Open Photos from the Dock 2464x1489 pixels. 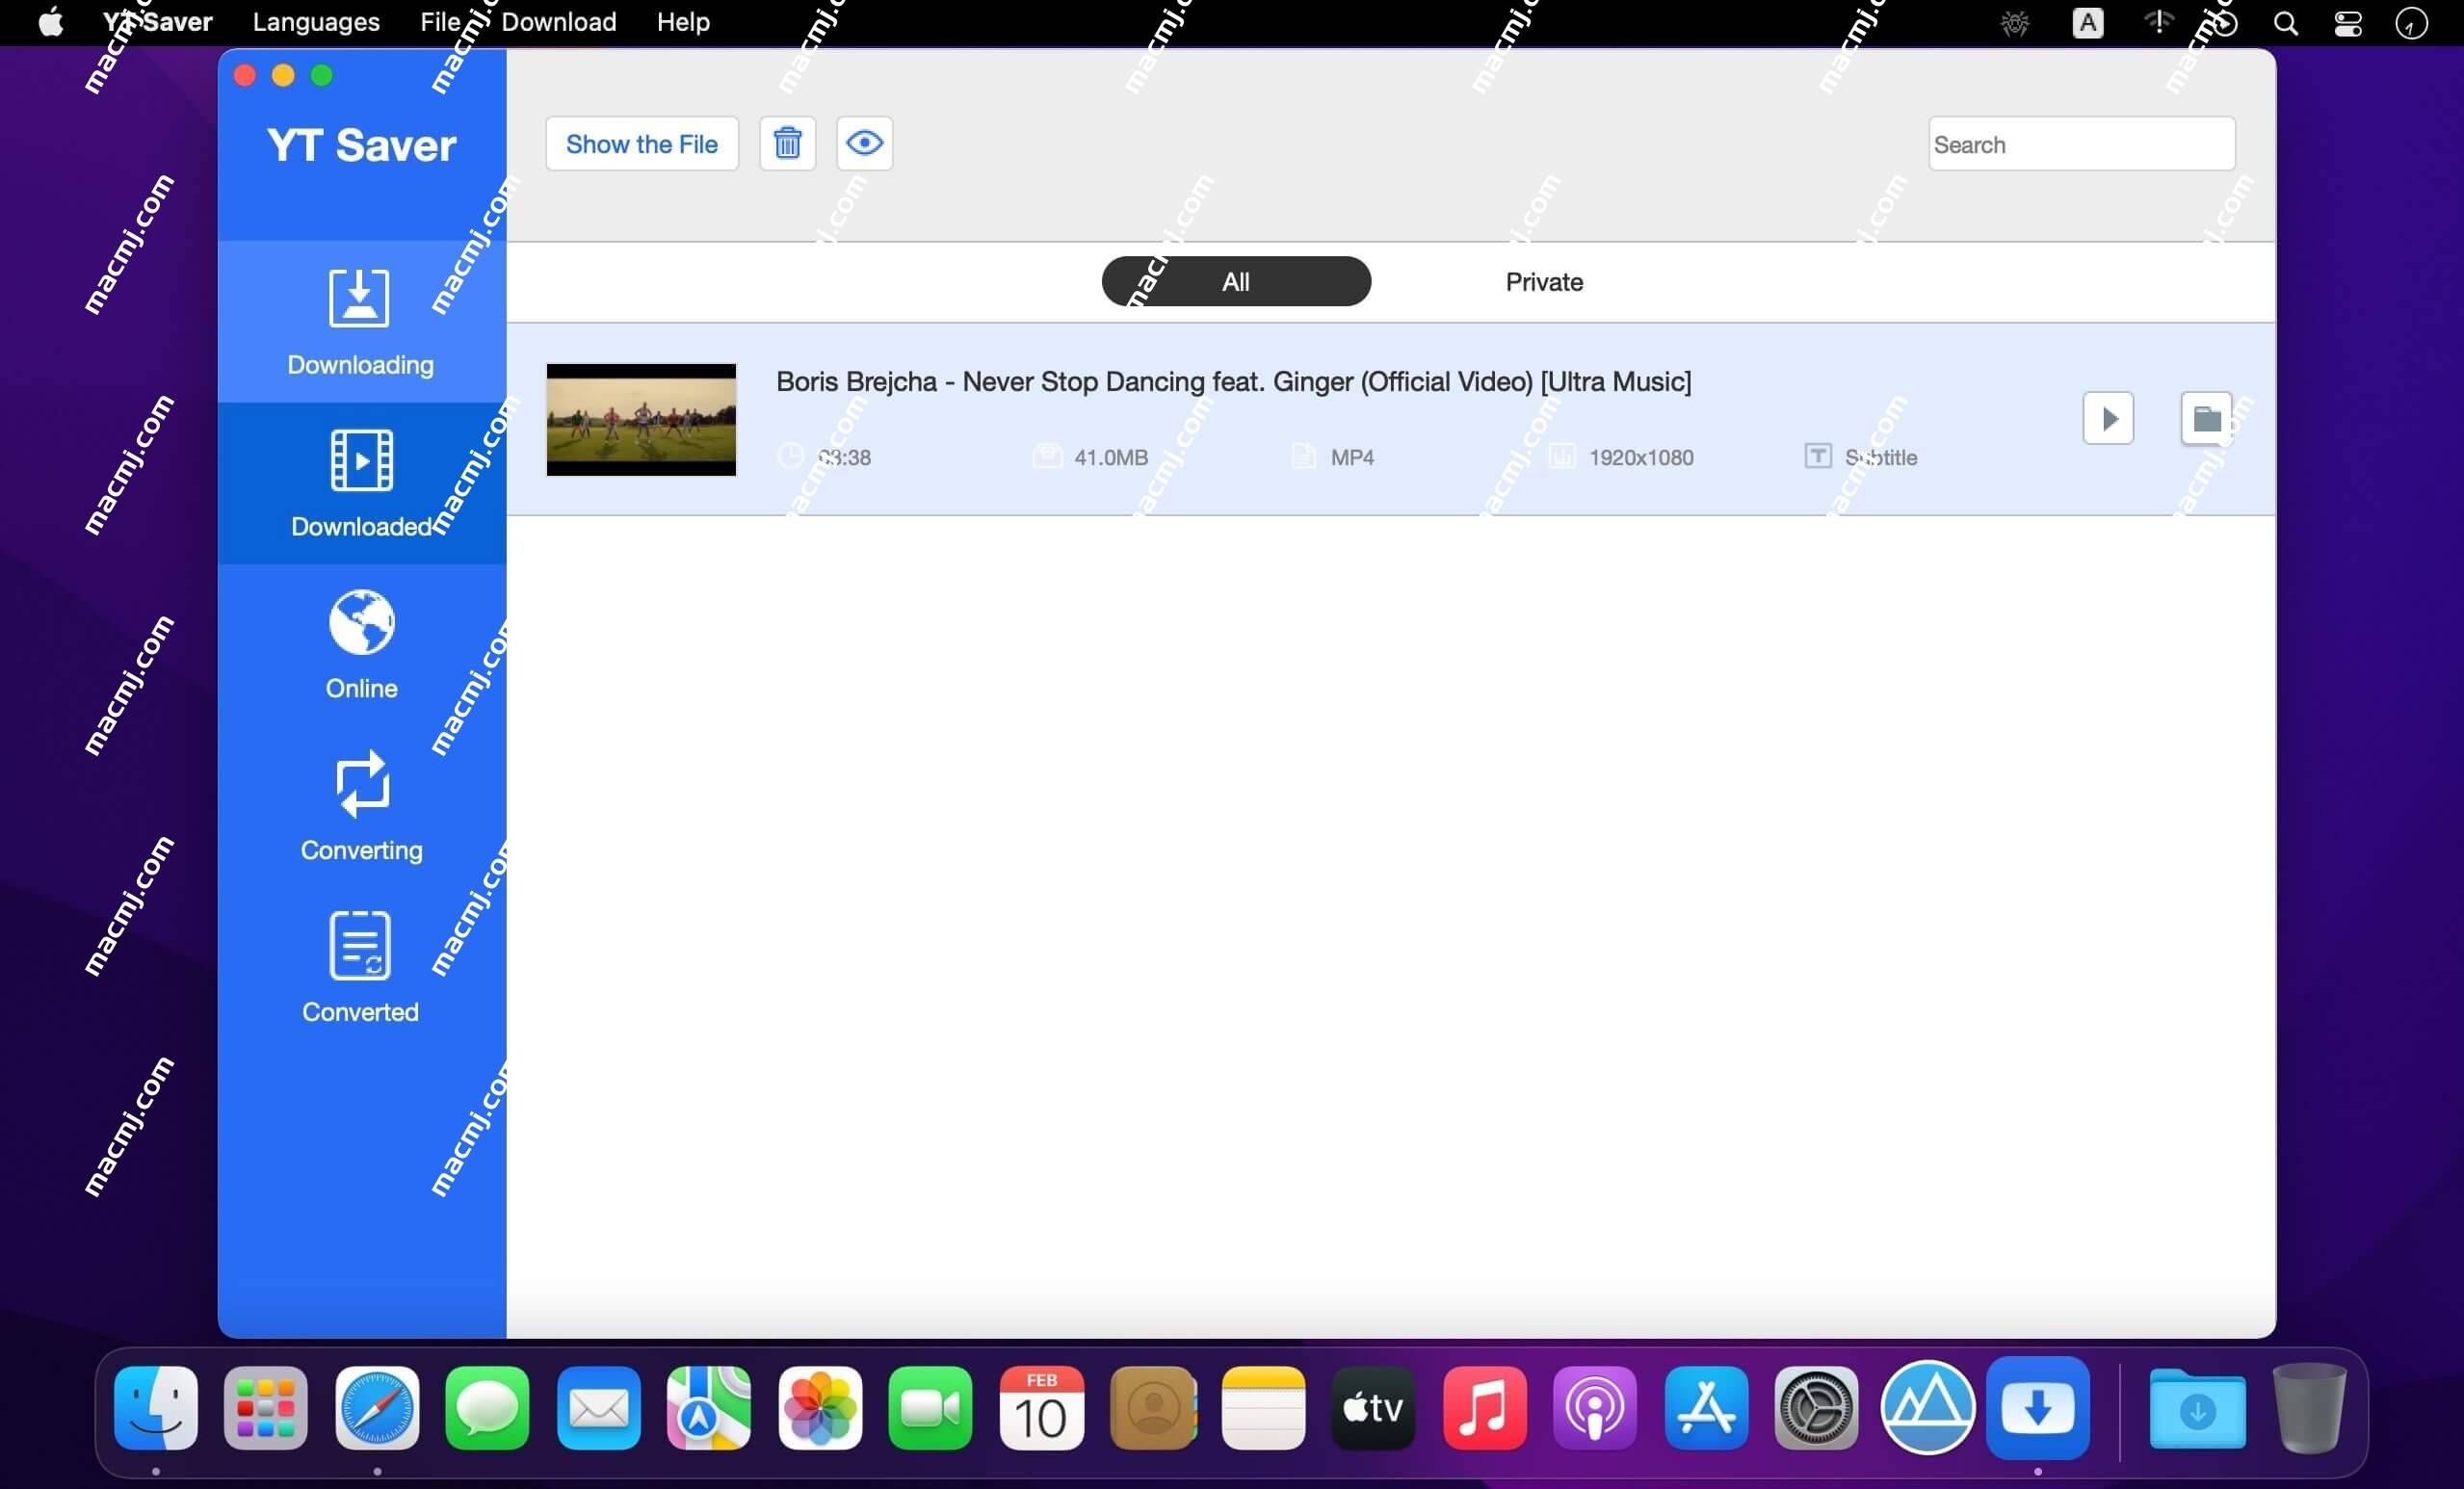(820, 1407)
